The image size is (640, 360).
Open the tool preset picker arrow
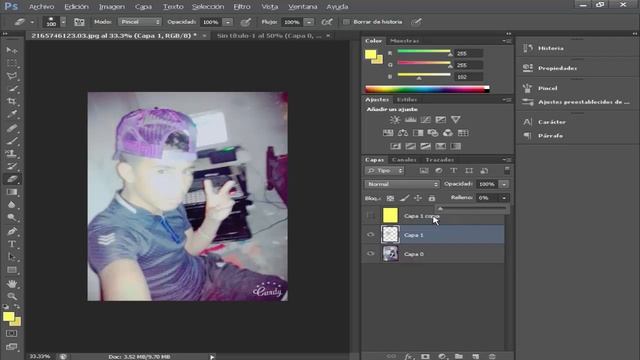[x=32, y=22]
